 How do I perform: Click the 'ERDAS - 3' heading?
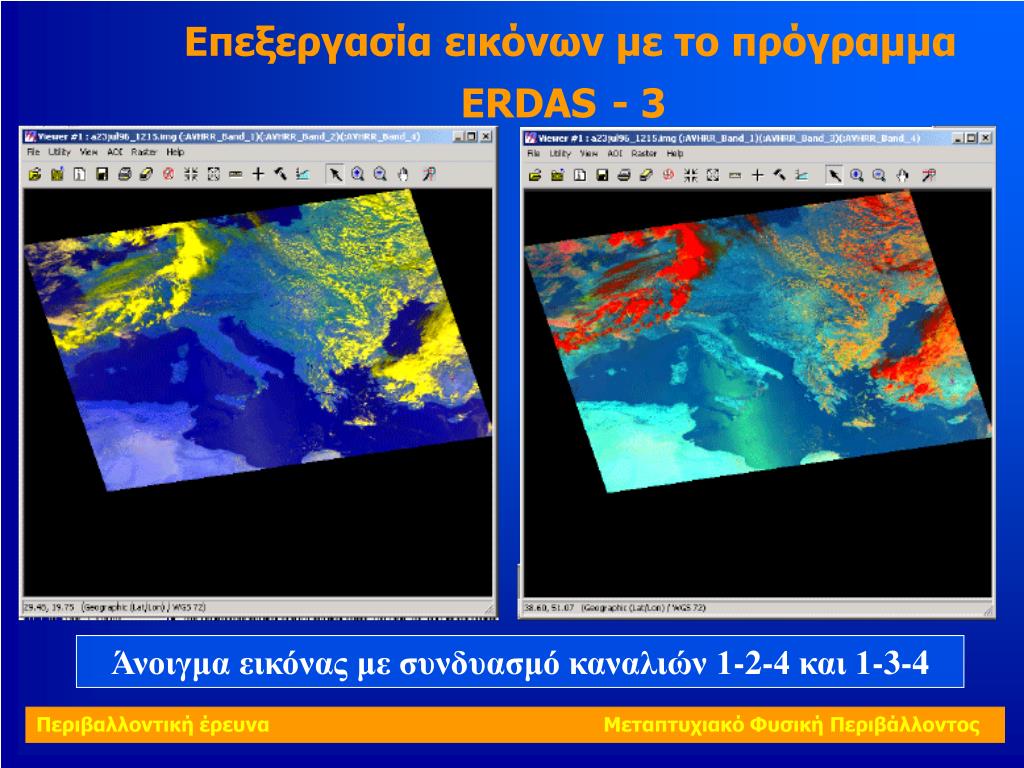pyautogui.click(x=563, y=103)
